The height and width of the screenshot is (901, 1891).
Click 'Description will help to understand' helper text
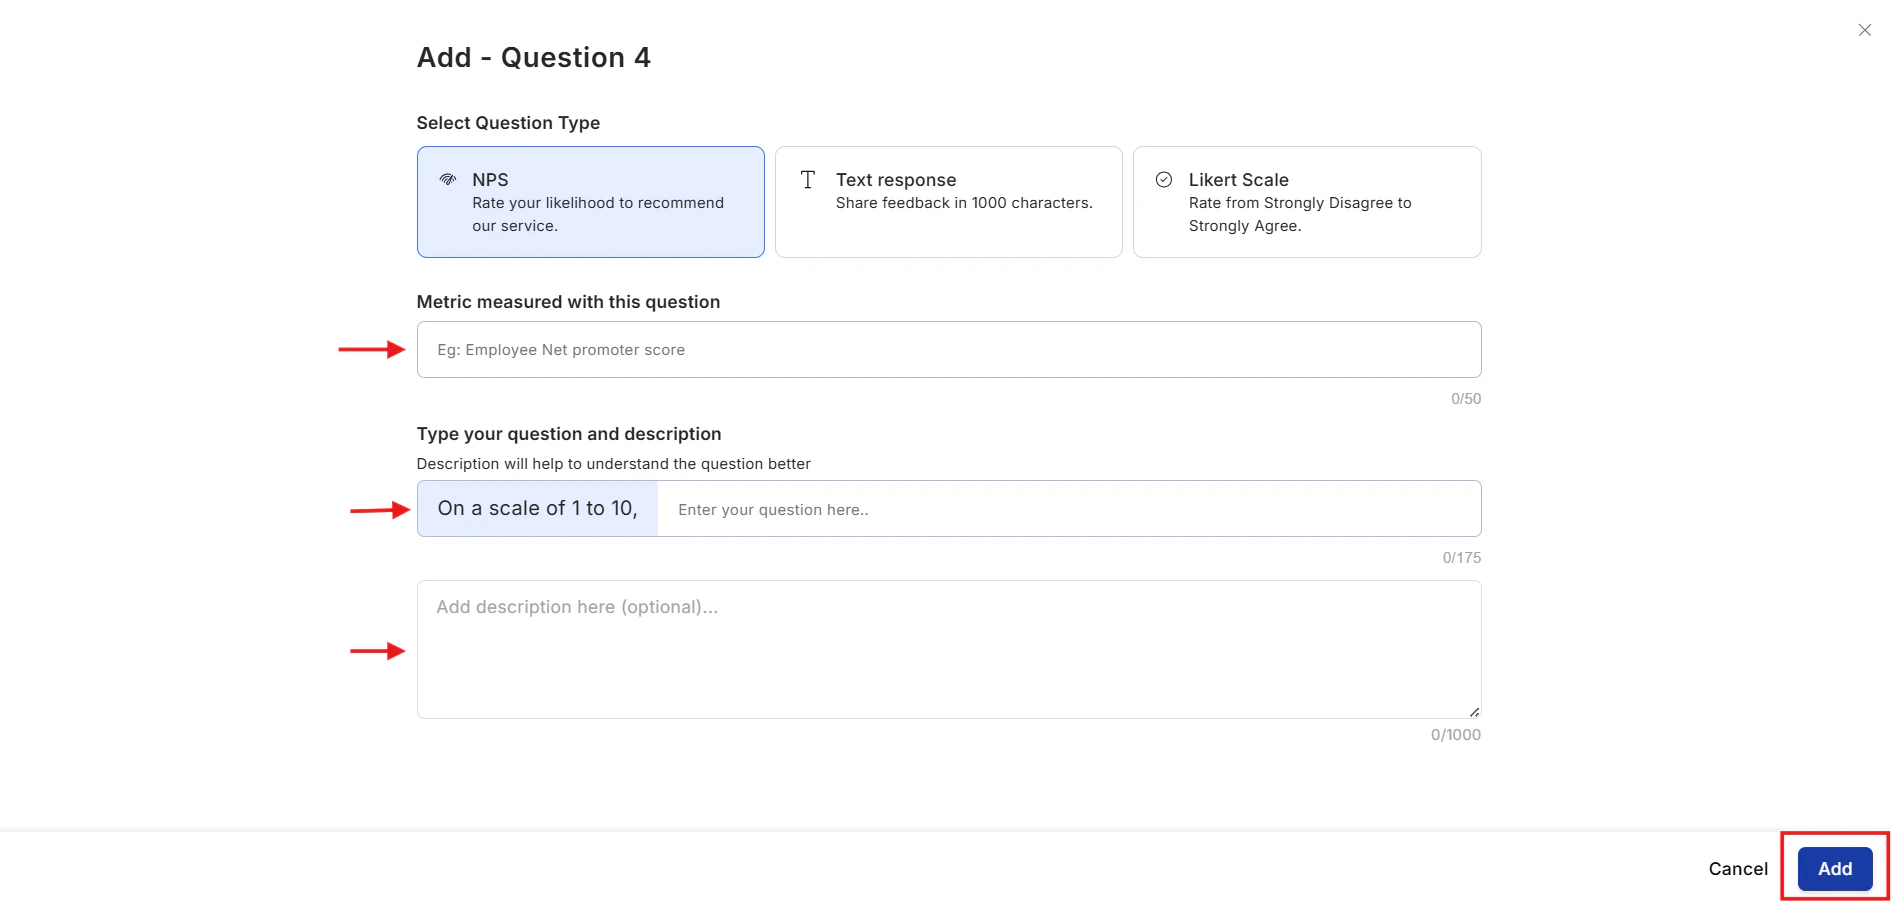(613, 464)
